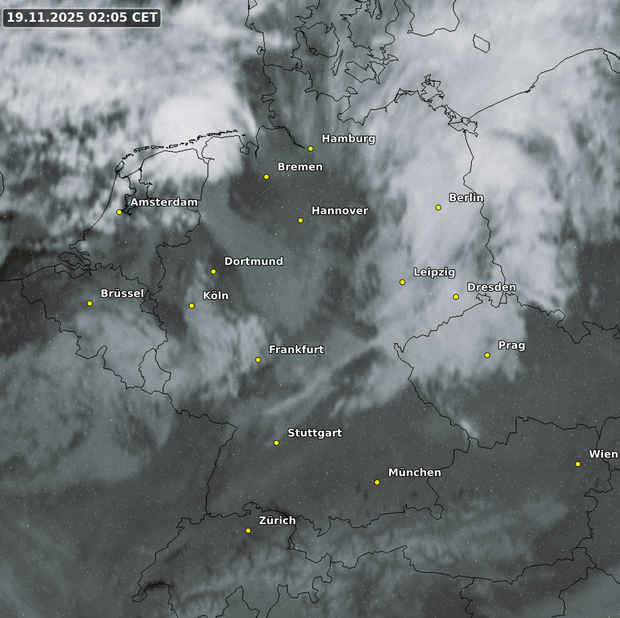Click the 19.11.2025 02:05 CET timestamp
The width and height of the screenshot is (620, 618).
[81, 17]
